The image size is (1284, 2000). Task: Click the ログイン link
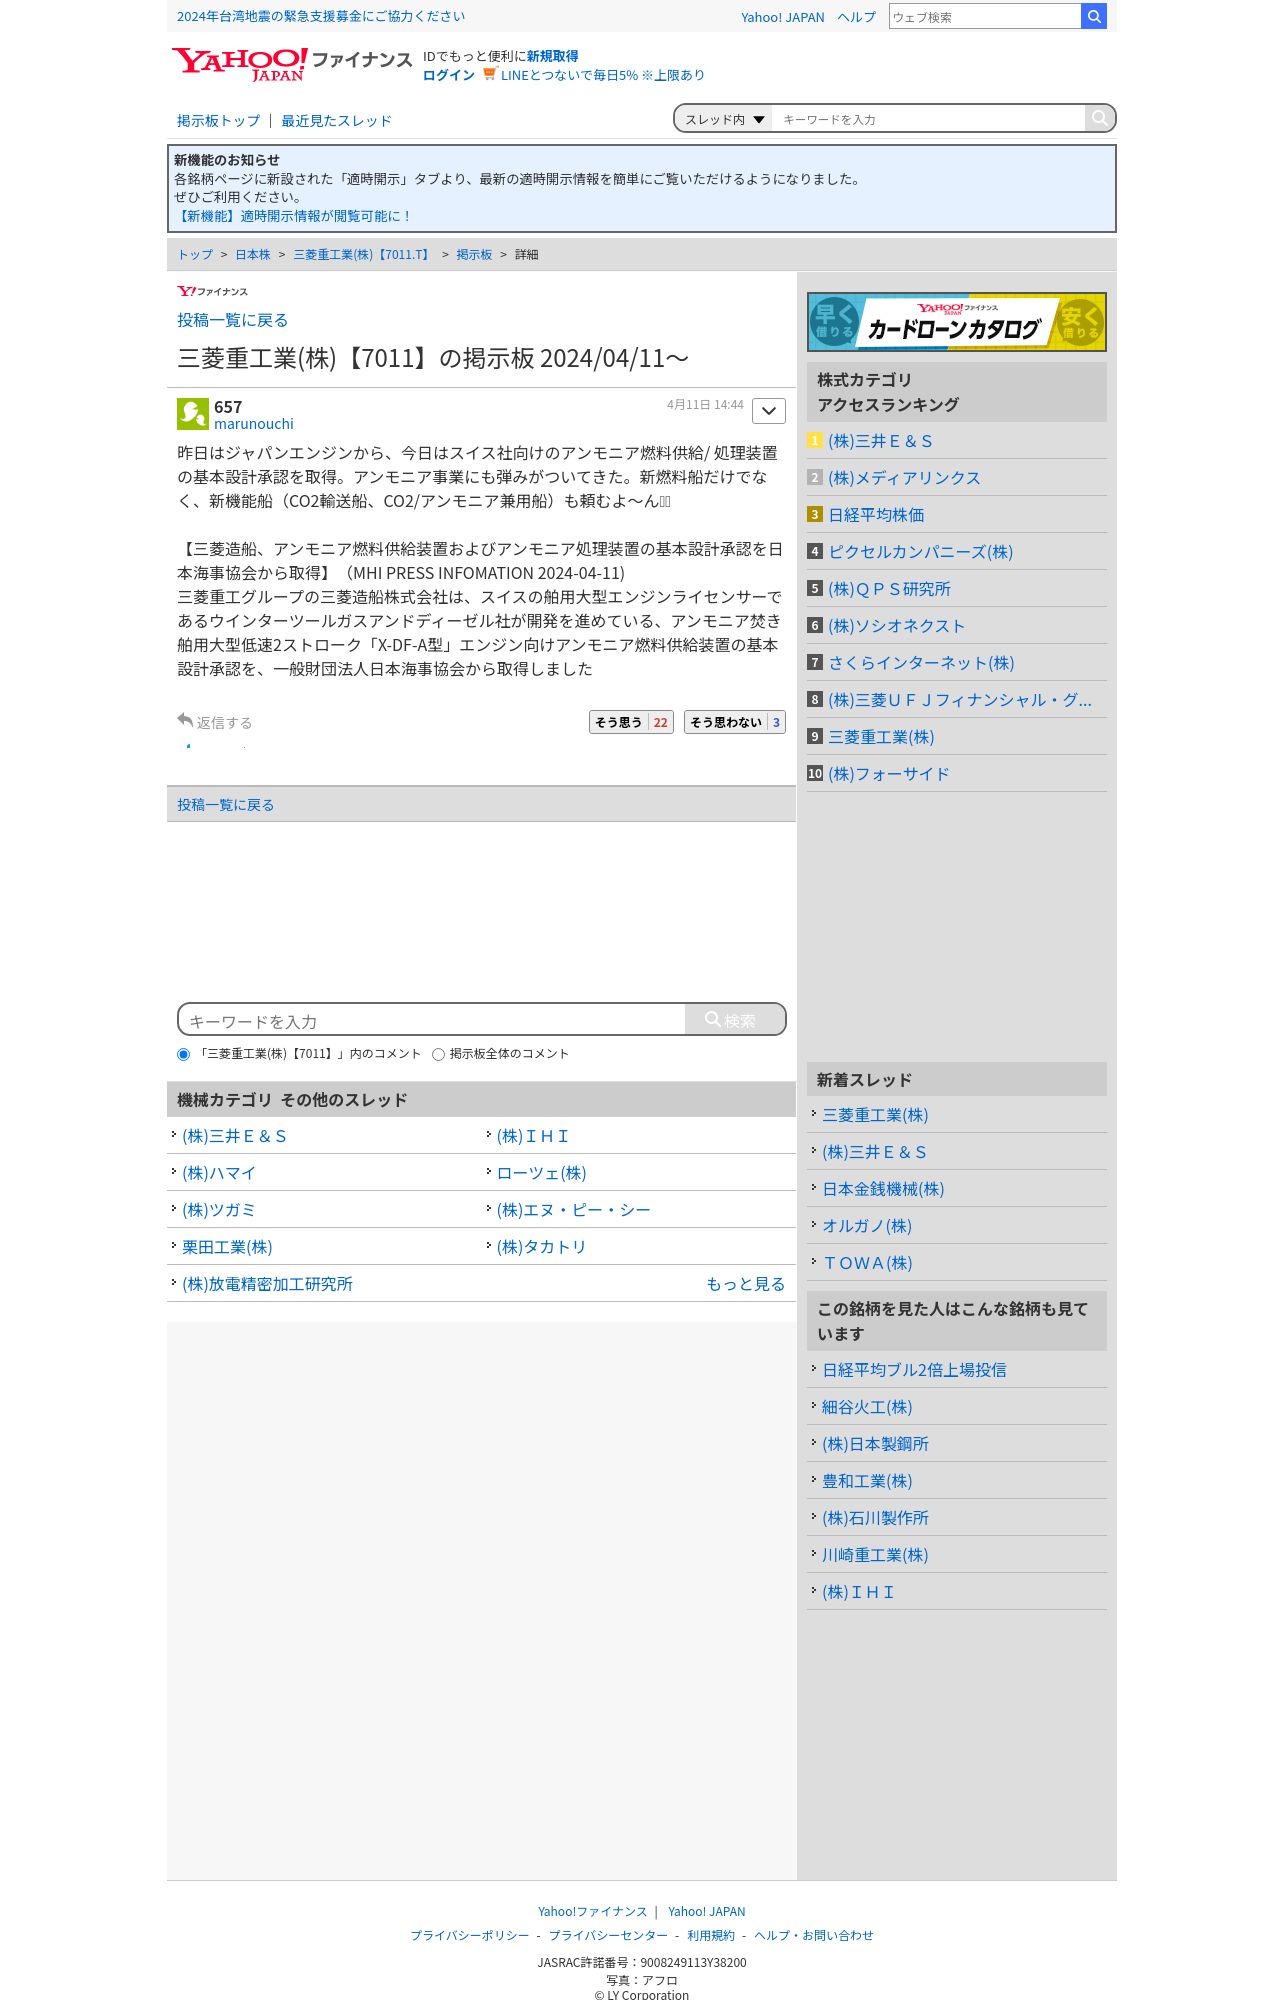(x=449, y=75)
